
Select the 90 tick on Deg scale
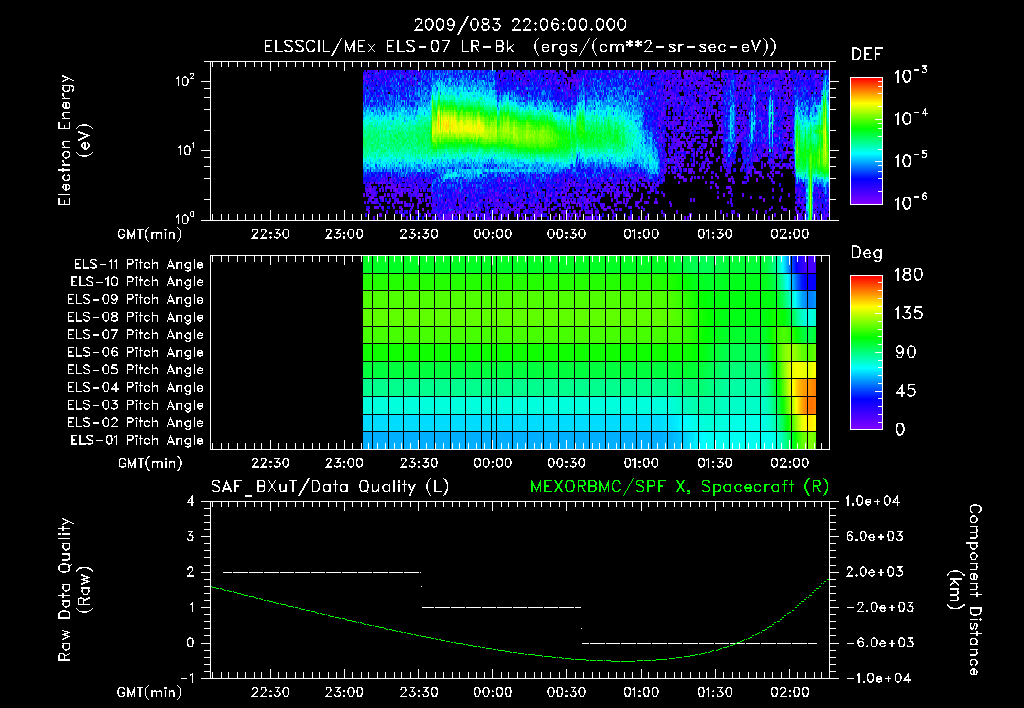pos(906,353)
